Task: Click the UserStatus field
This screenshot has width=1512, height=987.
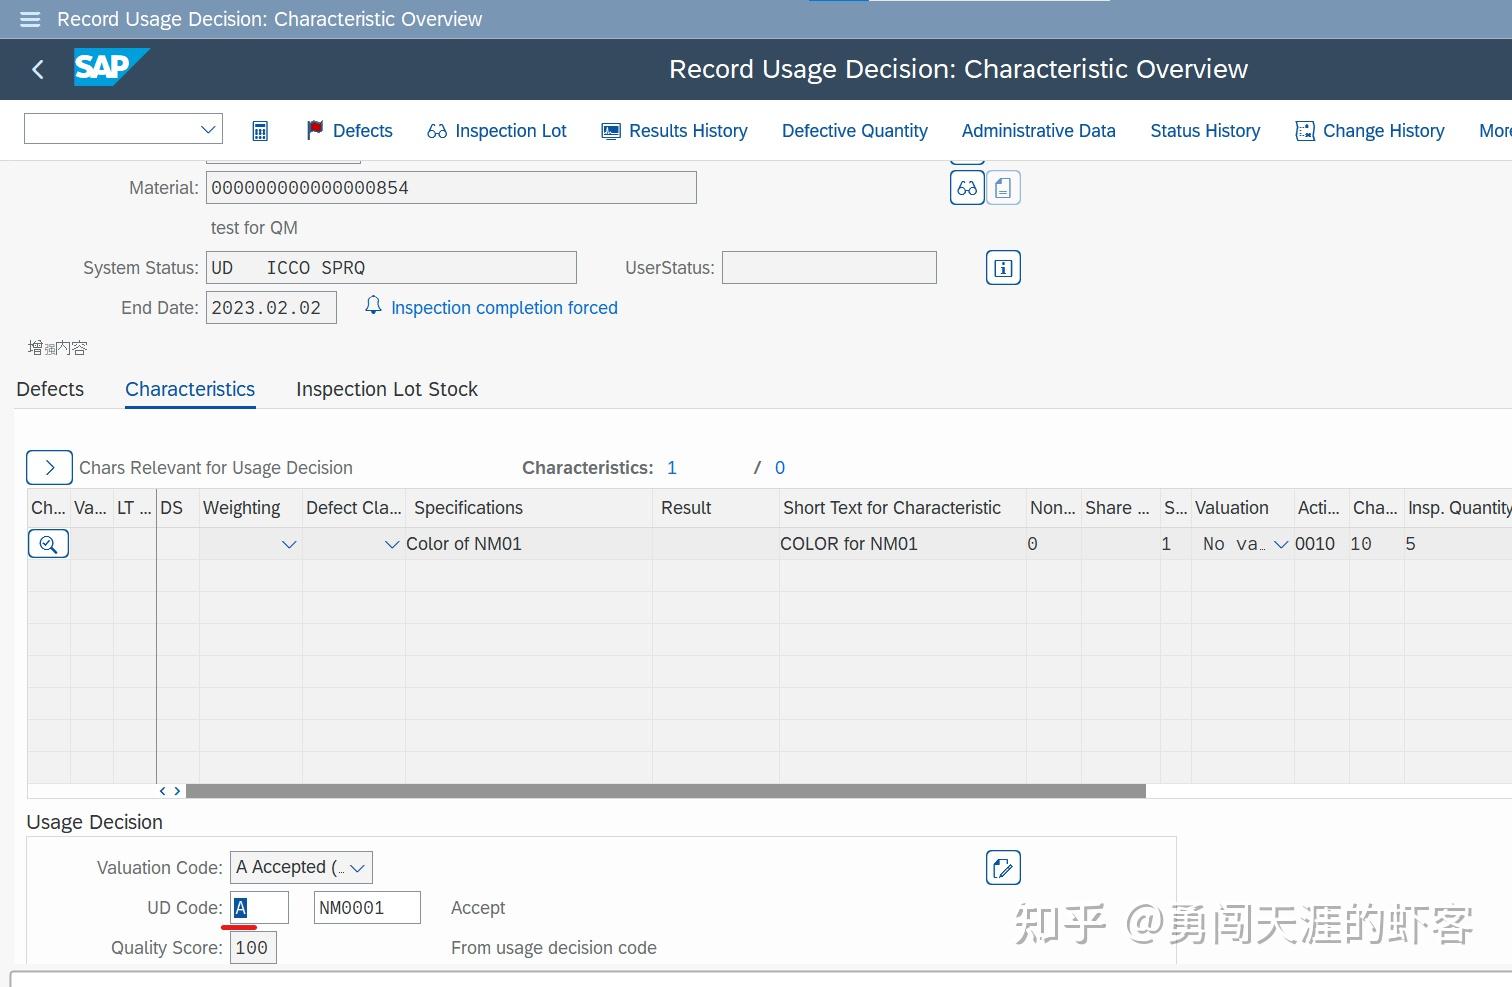Action: coord(829,268)
